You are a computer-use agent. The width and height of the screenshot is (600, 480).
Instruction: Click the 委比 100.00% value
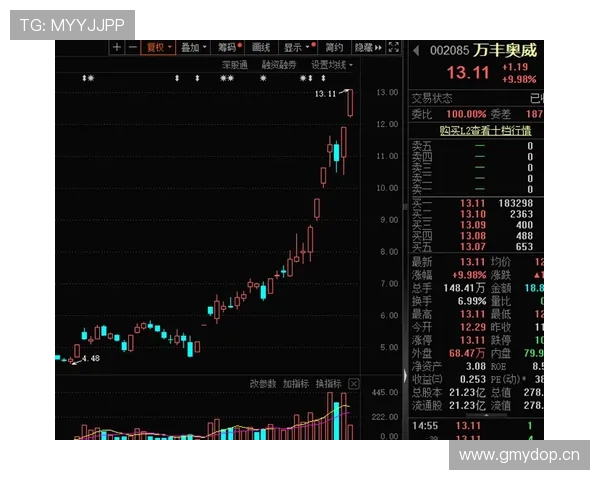pyautogui.click(x=466, y=114)
